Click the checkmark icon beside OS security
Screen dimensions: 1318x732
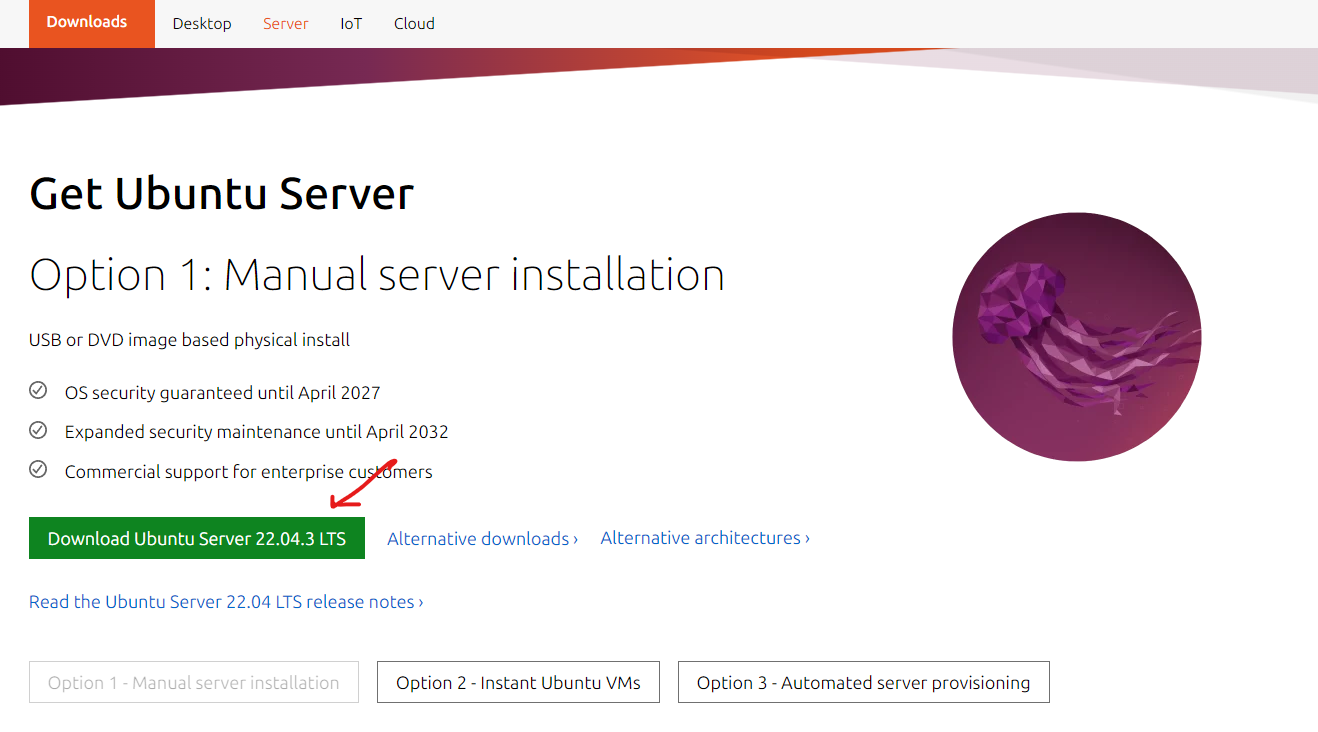click(x=38, y=391)
